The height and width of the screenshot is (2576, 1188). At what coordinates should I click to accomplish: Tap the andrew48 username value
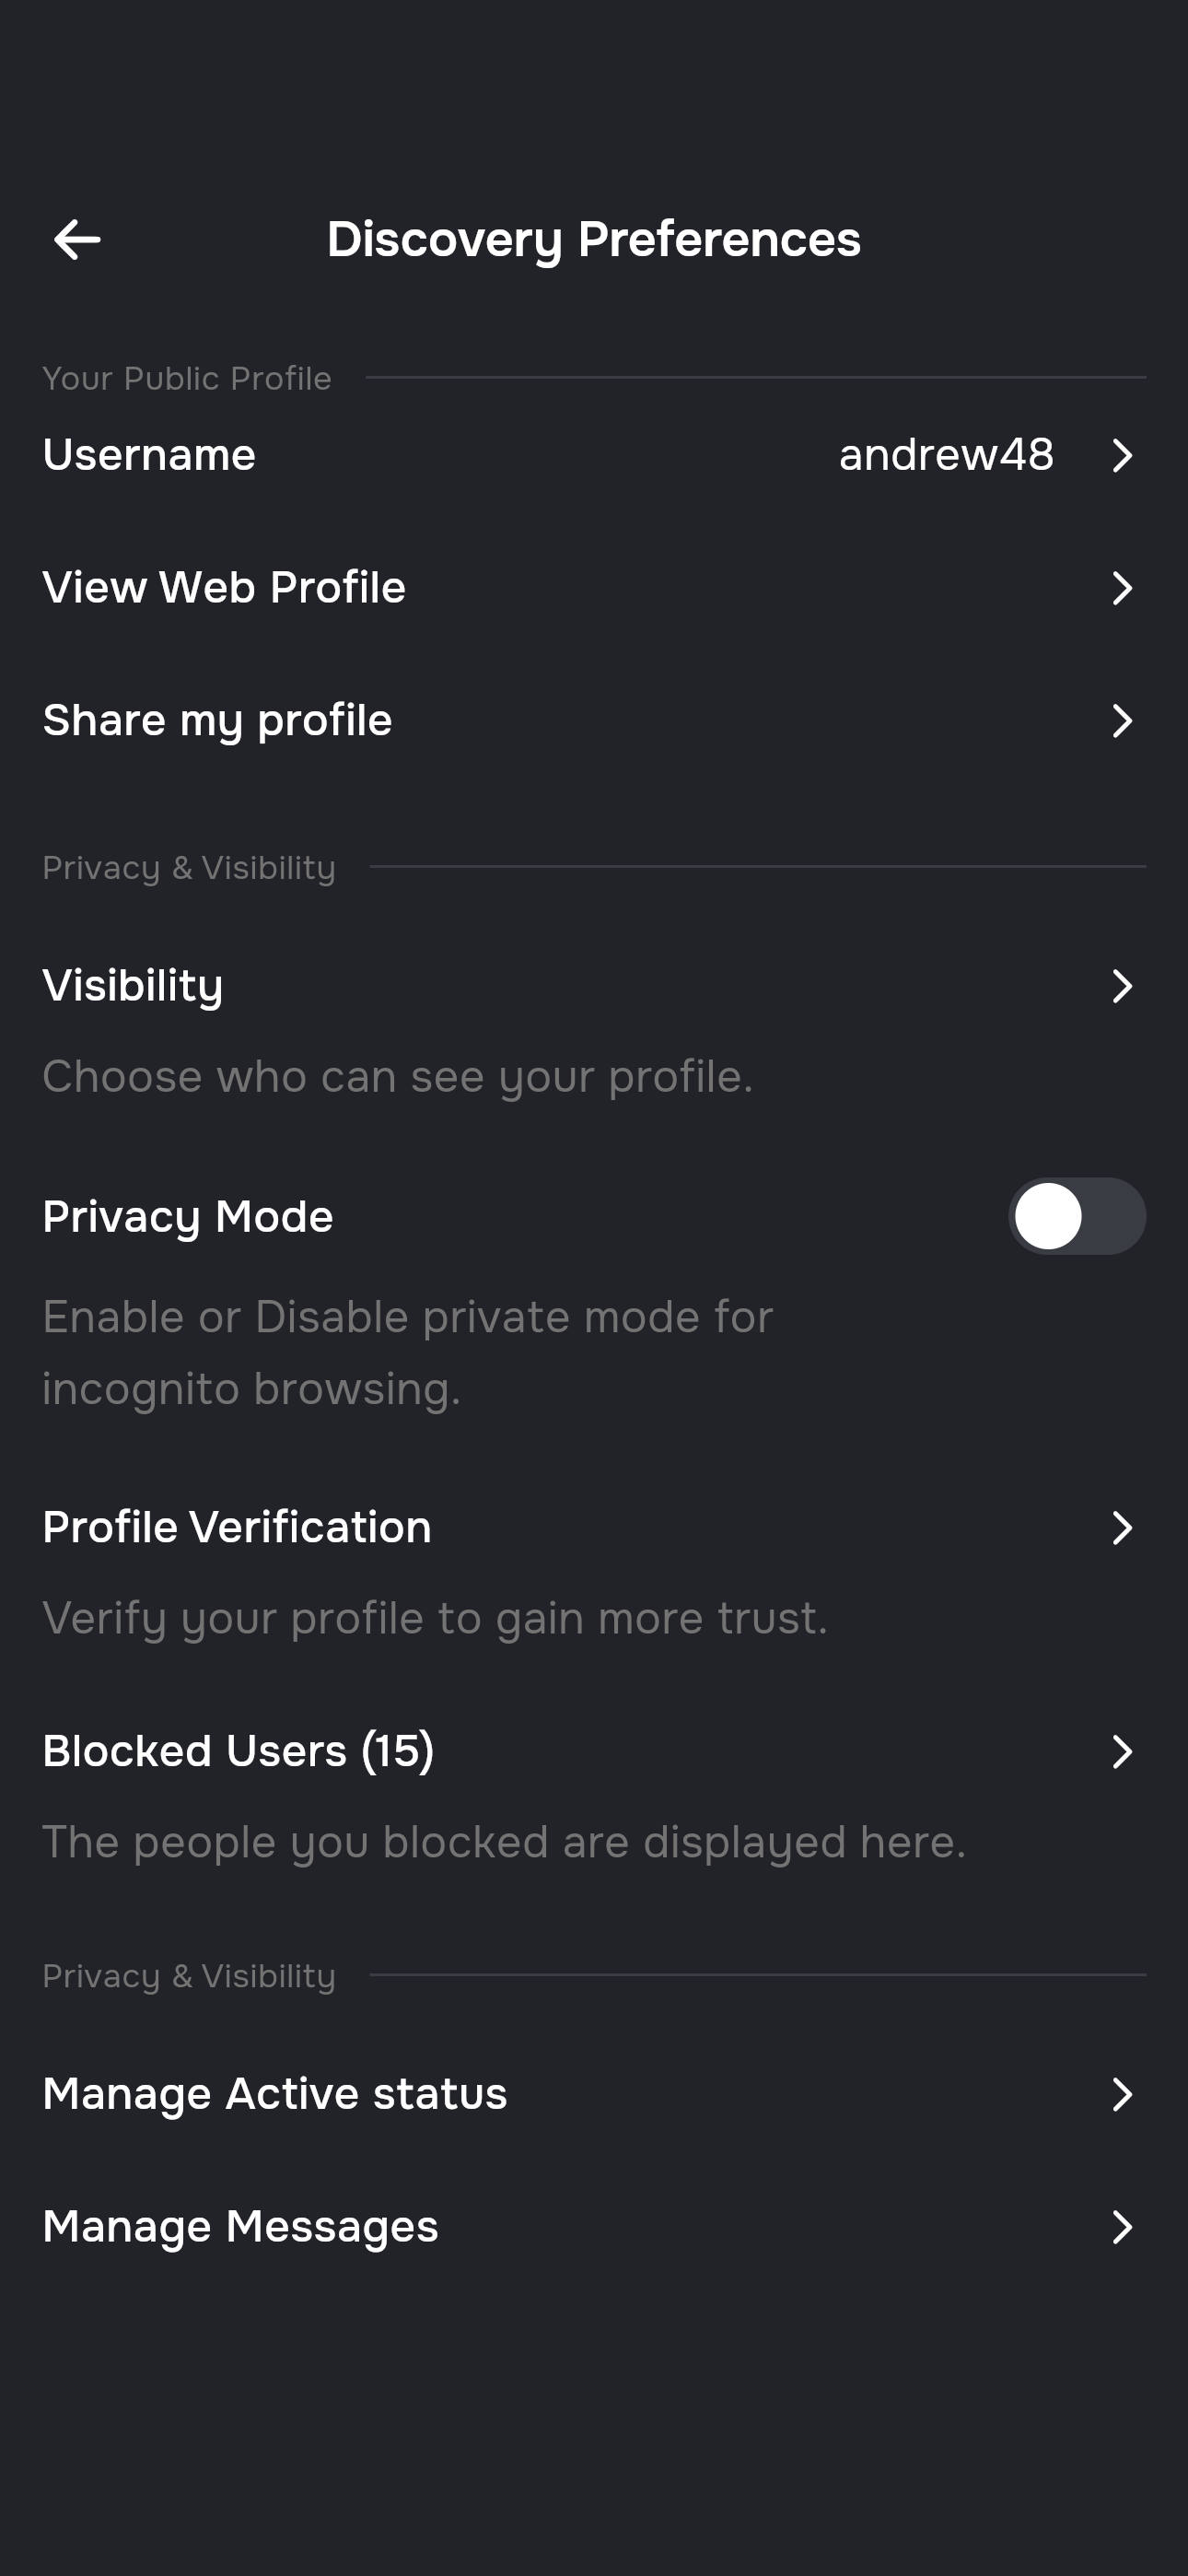point(946,455)
